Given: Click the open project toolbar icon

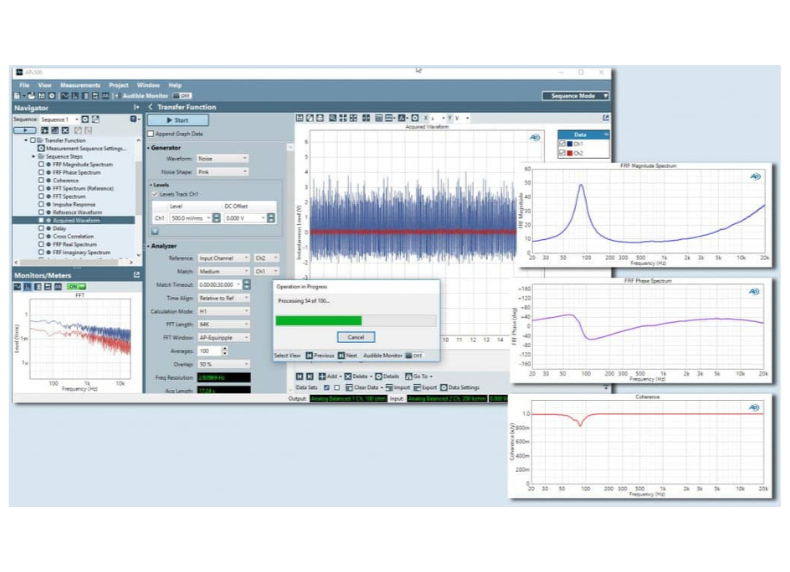Looking at the screenshot, I should coord(31,96).
